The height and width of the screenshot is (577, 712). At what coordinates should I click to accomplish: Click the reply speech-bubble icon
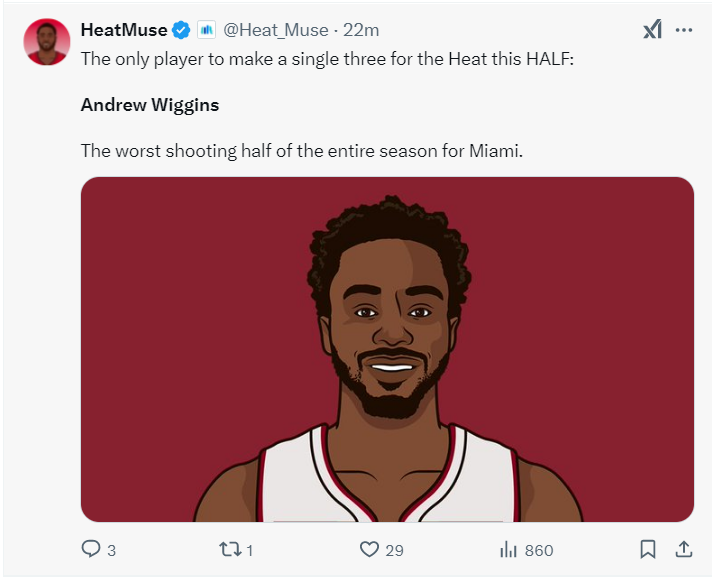[x=91, y=549]
